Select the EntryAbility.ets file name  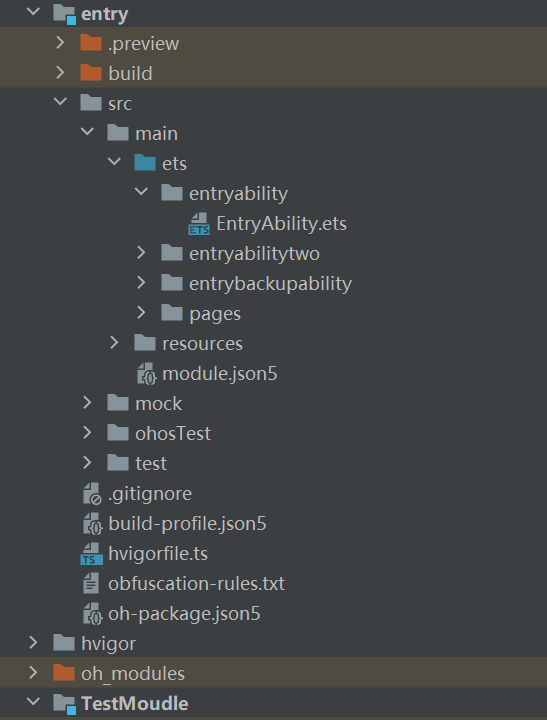click(282, 224)
